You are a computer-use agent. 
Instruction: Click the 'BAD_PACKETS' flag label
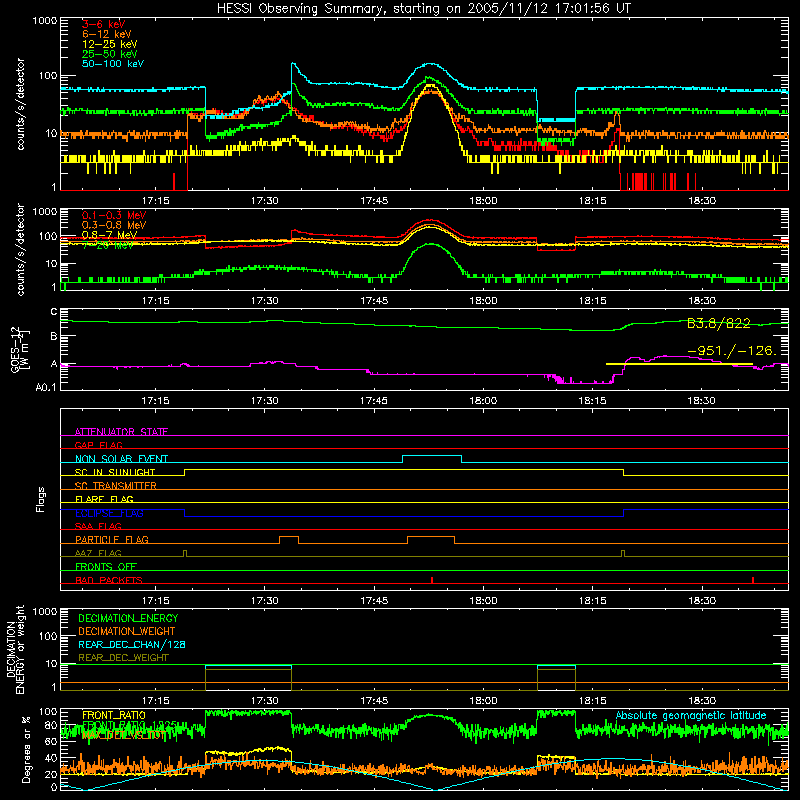click(109, 580)
